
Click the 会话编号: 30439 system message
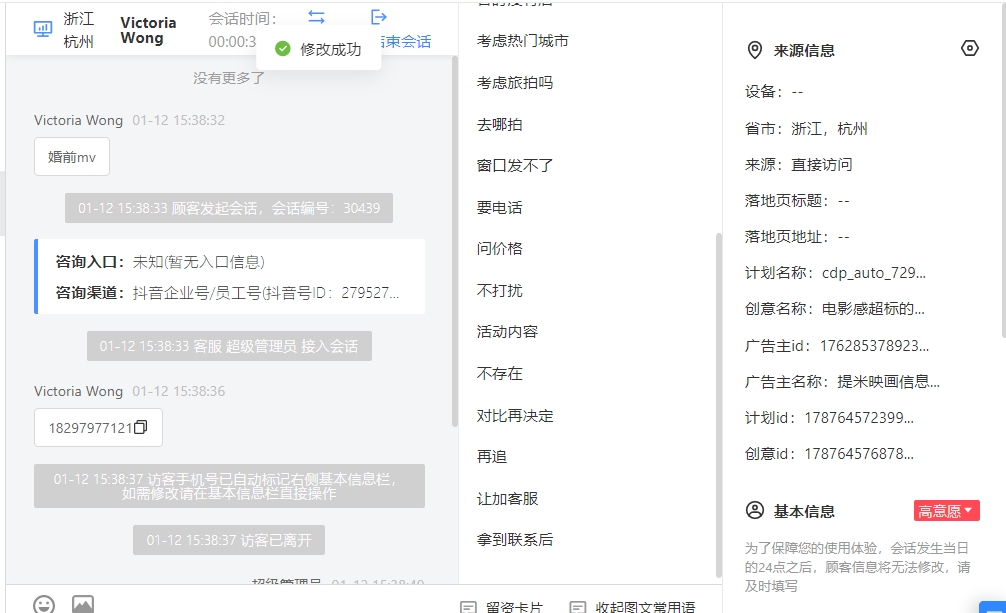tap(229, 208)
